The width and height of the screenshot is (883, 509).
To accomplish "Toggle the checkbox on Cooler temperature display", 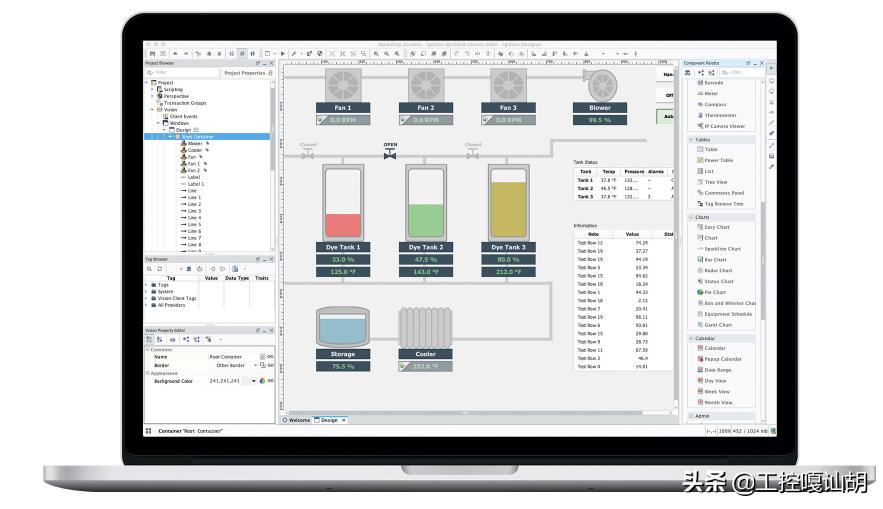I will coord(403,367).
